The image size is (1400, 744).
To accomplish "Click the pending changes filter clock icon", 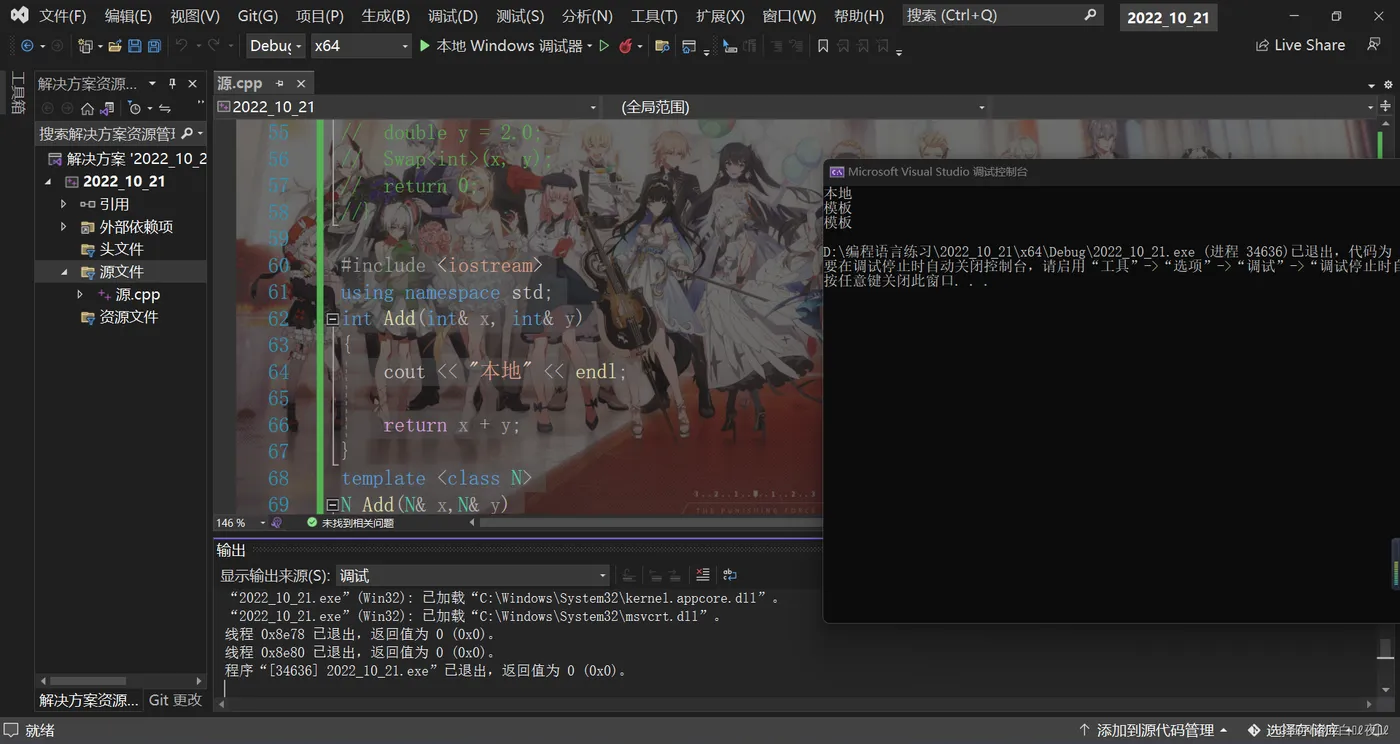I will coord(135,108).
